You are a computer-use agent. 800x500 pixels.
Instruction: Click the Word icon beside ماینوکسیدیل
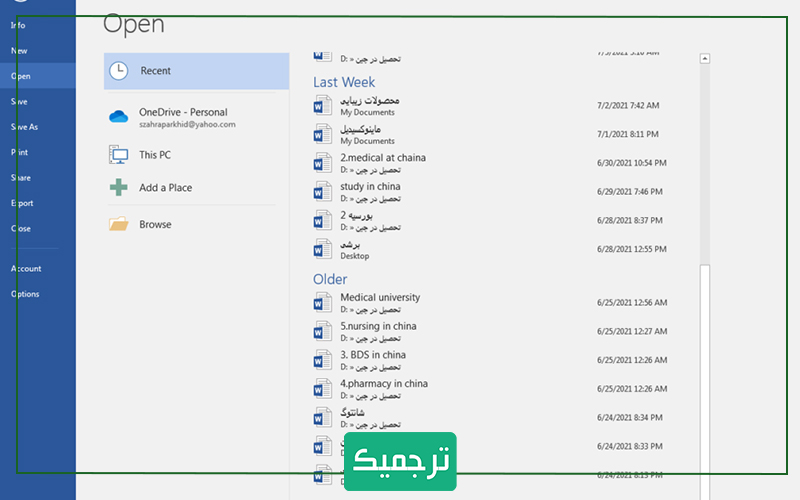coord(322,134)
